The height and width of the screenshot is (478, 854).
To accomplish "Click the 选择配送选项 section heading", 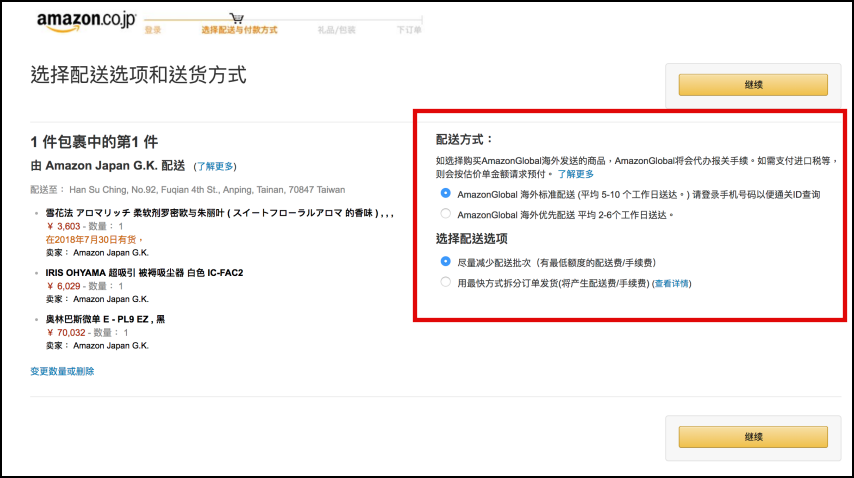I will (472, 238).
